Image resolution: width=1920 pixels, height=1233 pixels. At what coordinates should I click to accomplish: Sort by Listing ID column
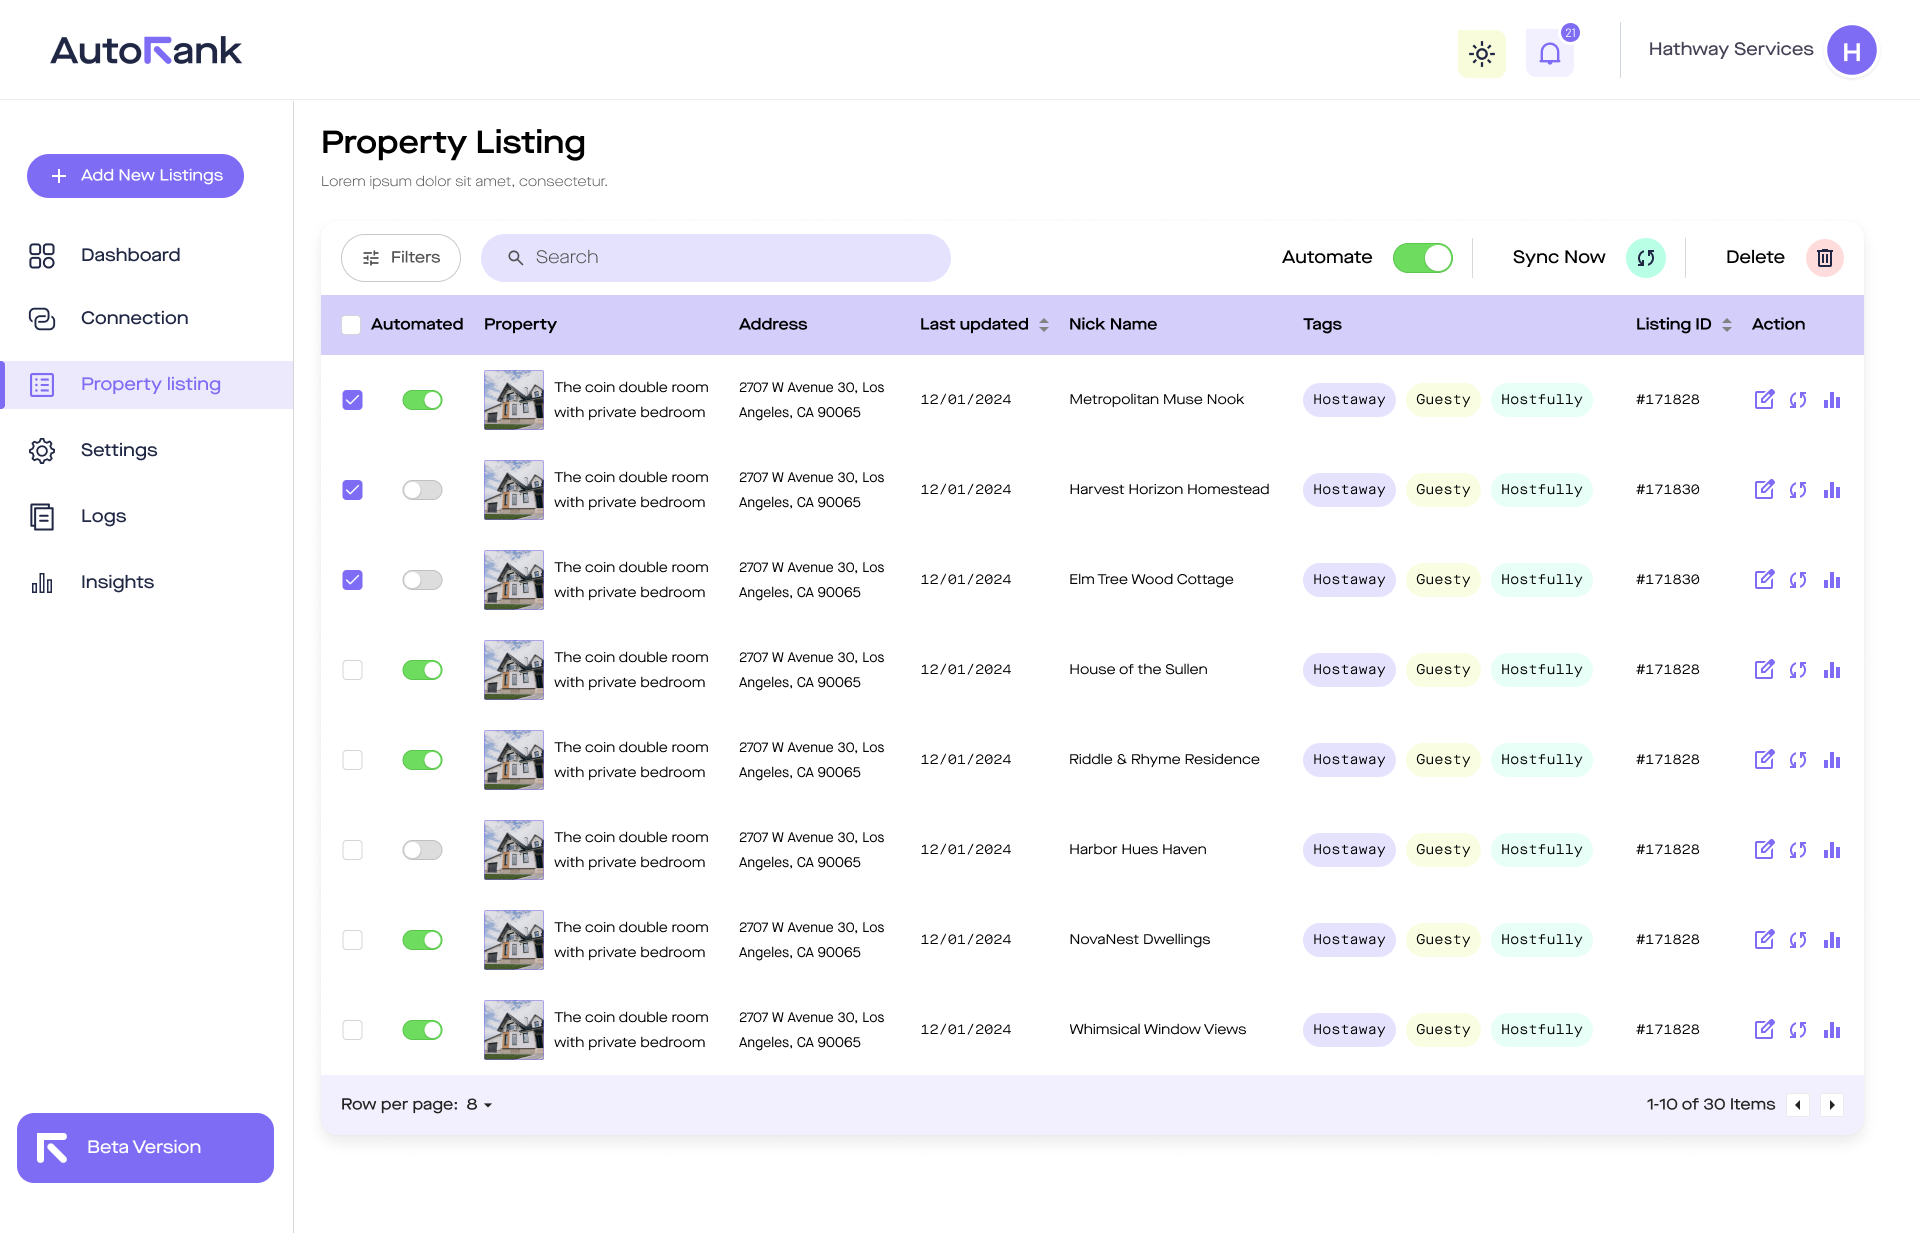pyautogui.click(x=1726, y=325)
